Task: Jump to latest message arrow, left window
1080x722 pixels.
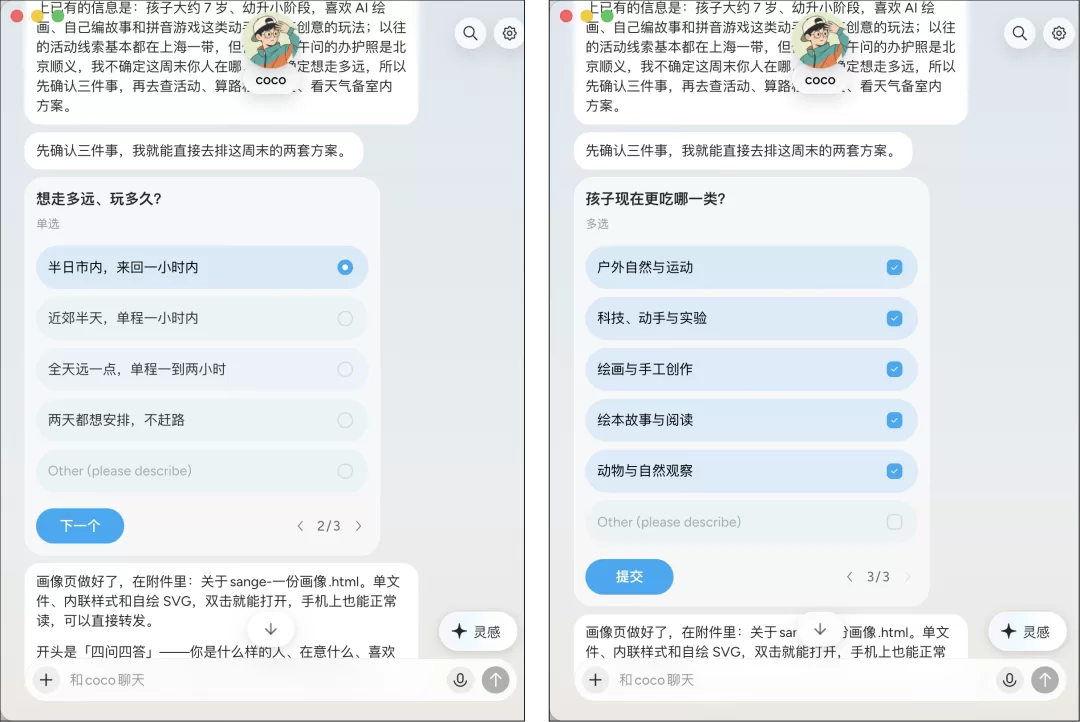Action: pyautogui.click(x=271, y=629)
